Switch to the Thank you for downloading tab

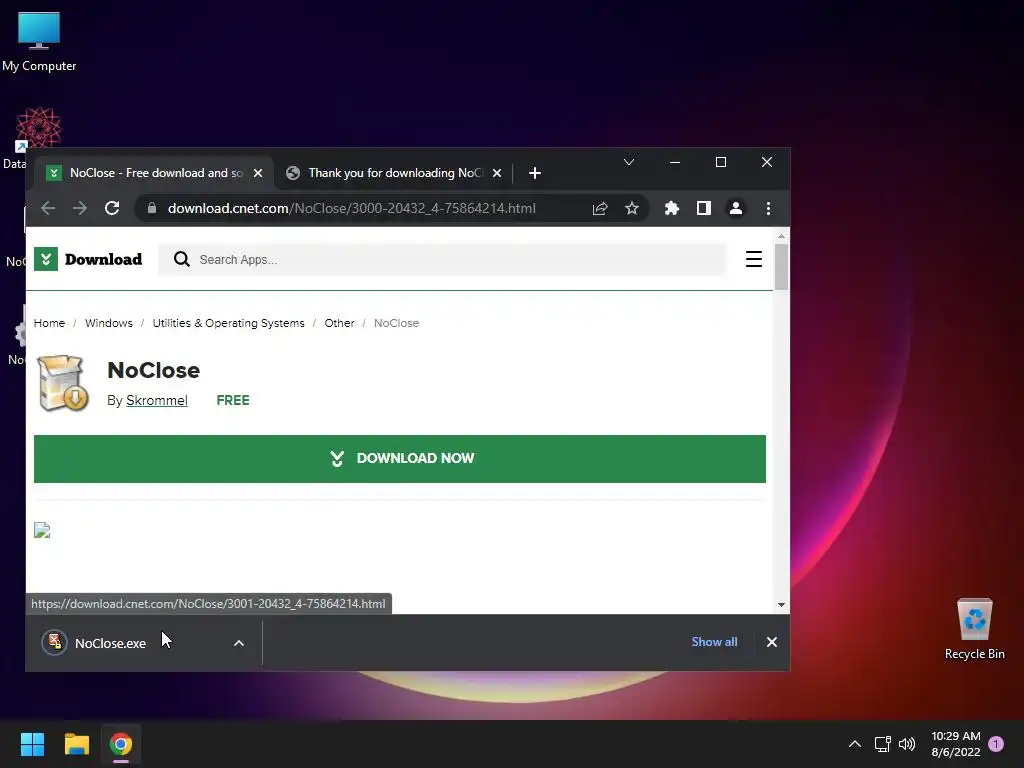tap(394, 173)
